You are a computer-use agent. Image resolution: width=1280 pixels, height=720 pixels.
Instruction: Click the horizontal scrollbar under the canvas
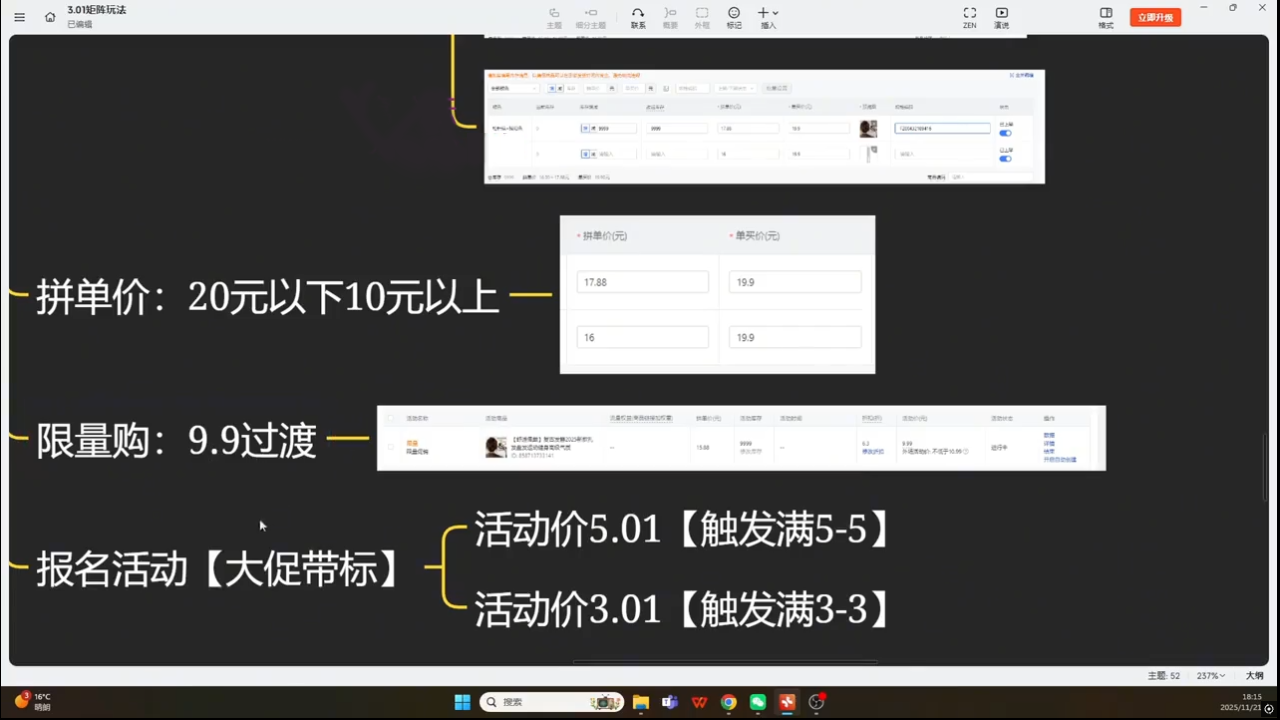pyautogui.click(x=725, y=662)
